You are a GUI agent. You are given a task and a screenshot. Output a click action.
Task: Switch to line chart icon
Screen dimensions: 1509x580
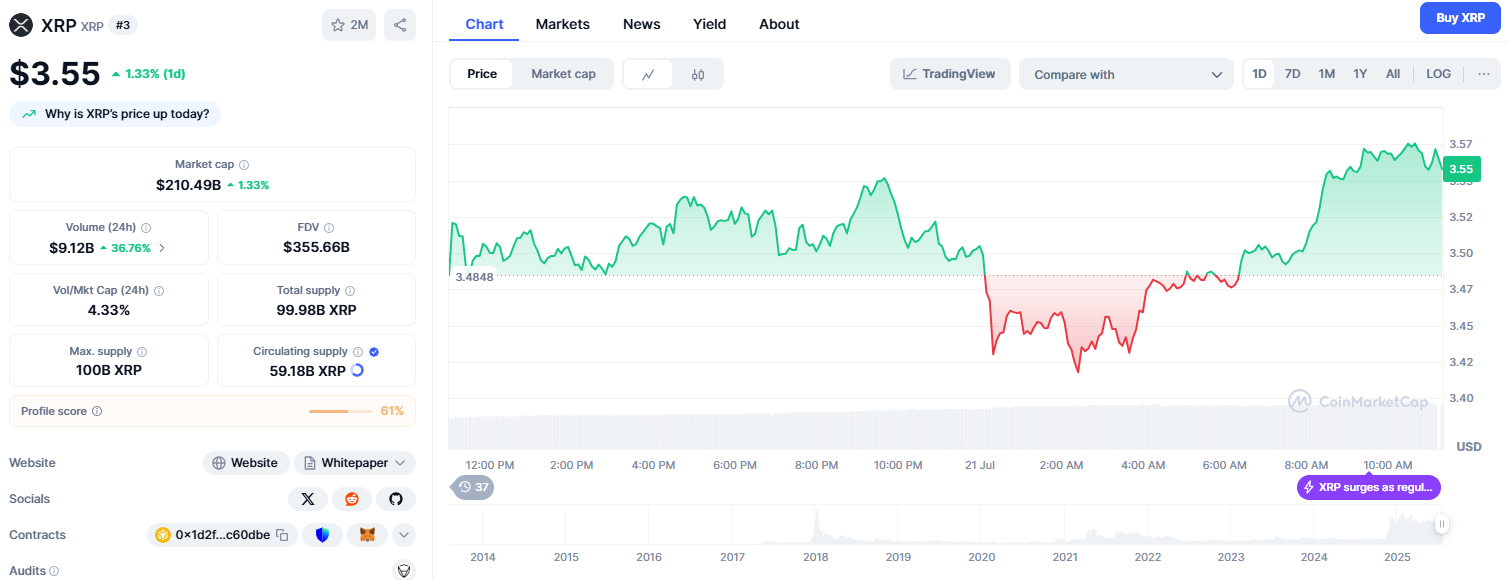pyautogui.click(x=648, y=74)
